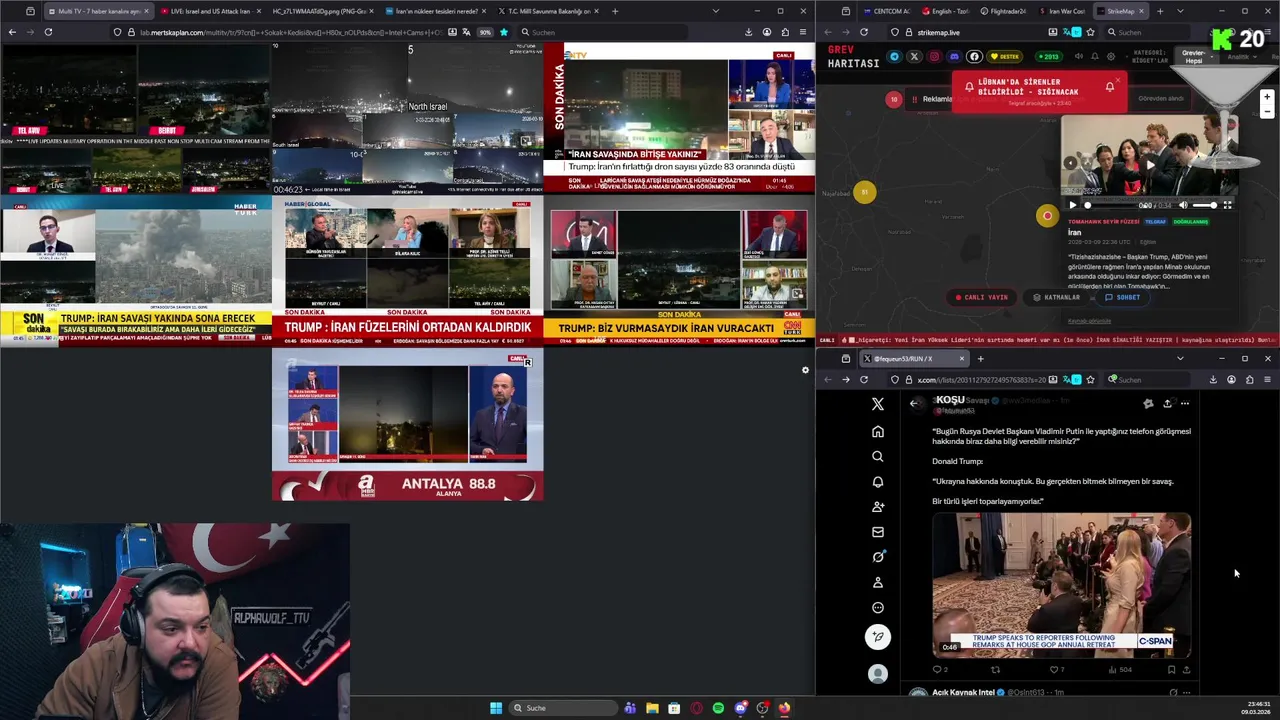Play the C-SPAN video in post
The width and height of the screenshot is (1280, 720).
(1061, 585)
